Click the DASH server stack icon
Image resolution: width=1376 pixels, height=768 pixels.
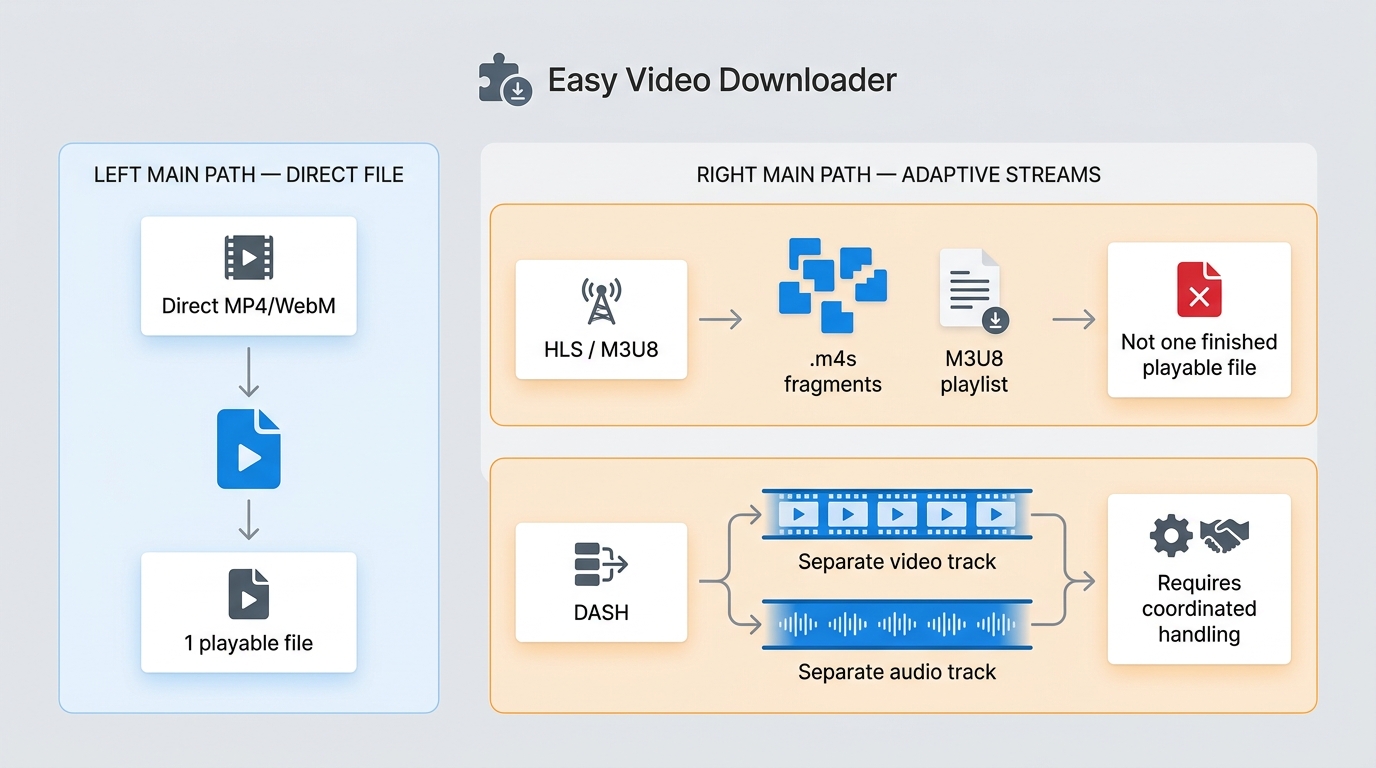click(601, 565)
